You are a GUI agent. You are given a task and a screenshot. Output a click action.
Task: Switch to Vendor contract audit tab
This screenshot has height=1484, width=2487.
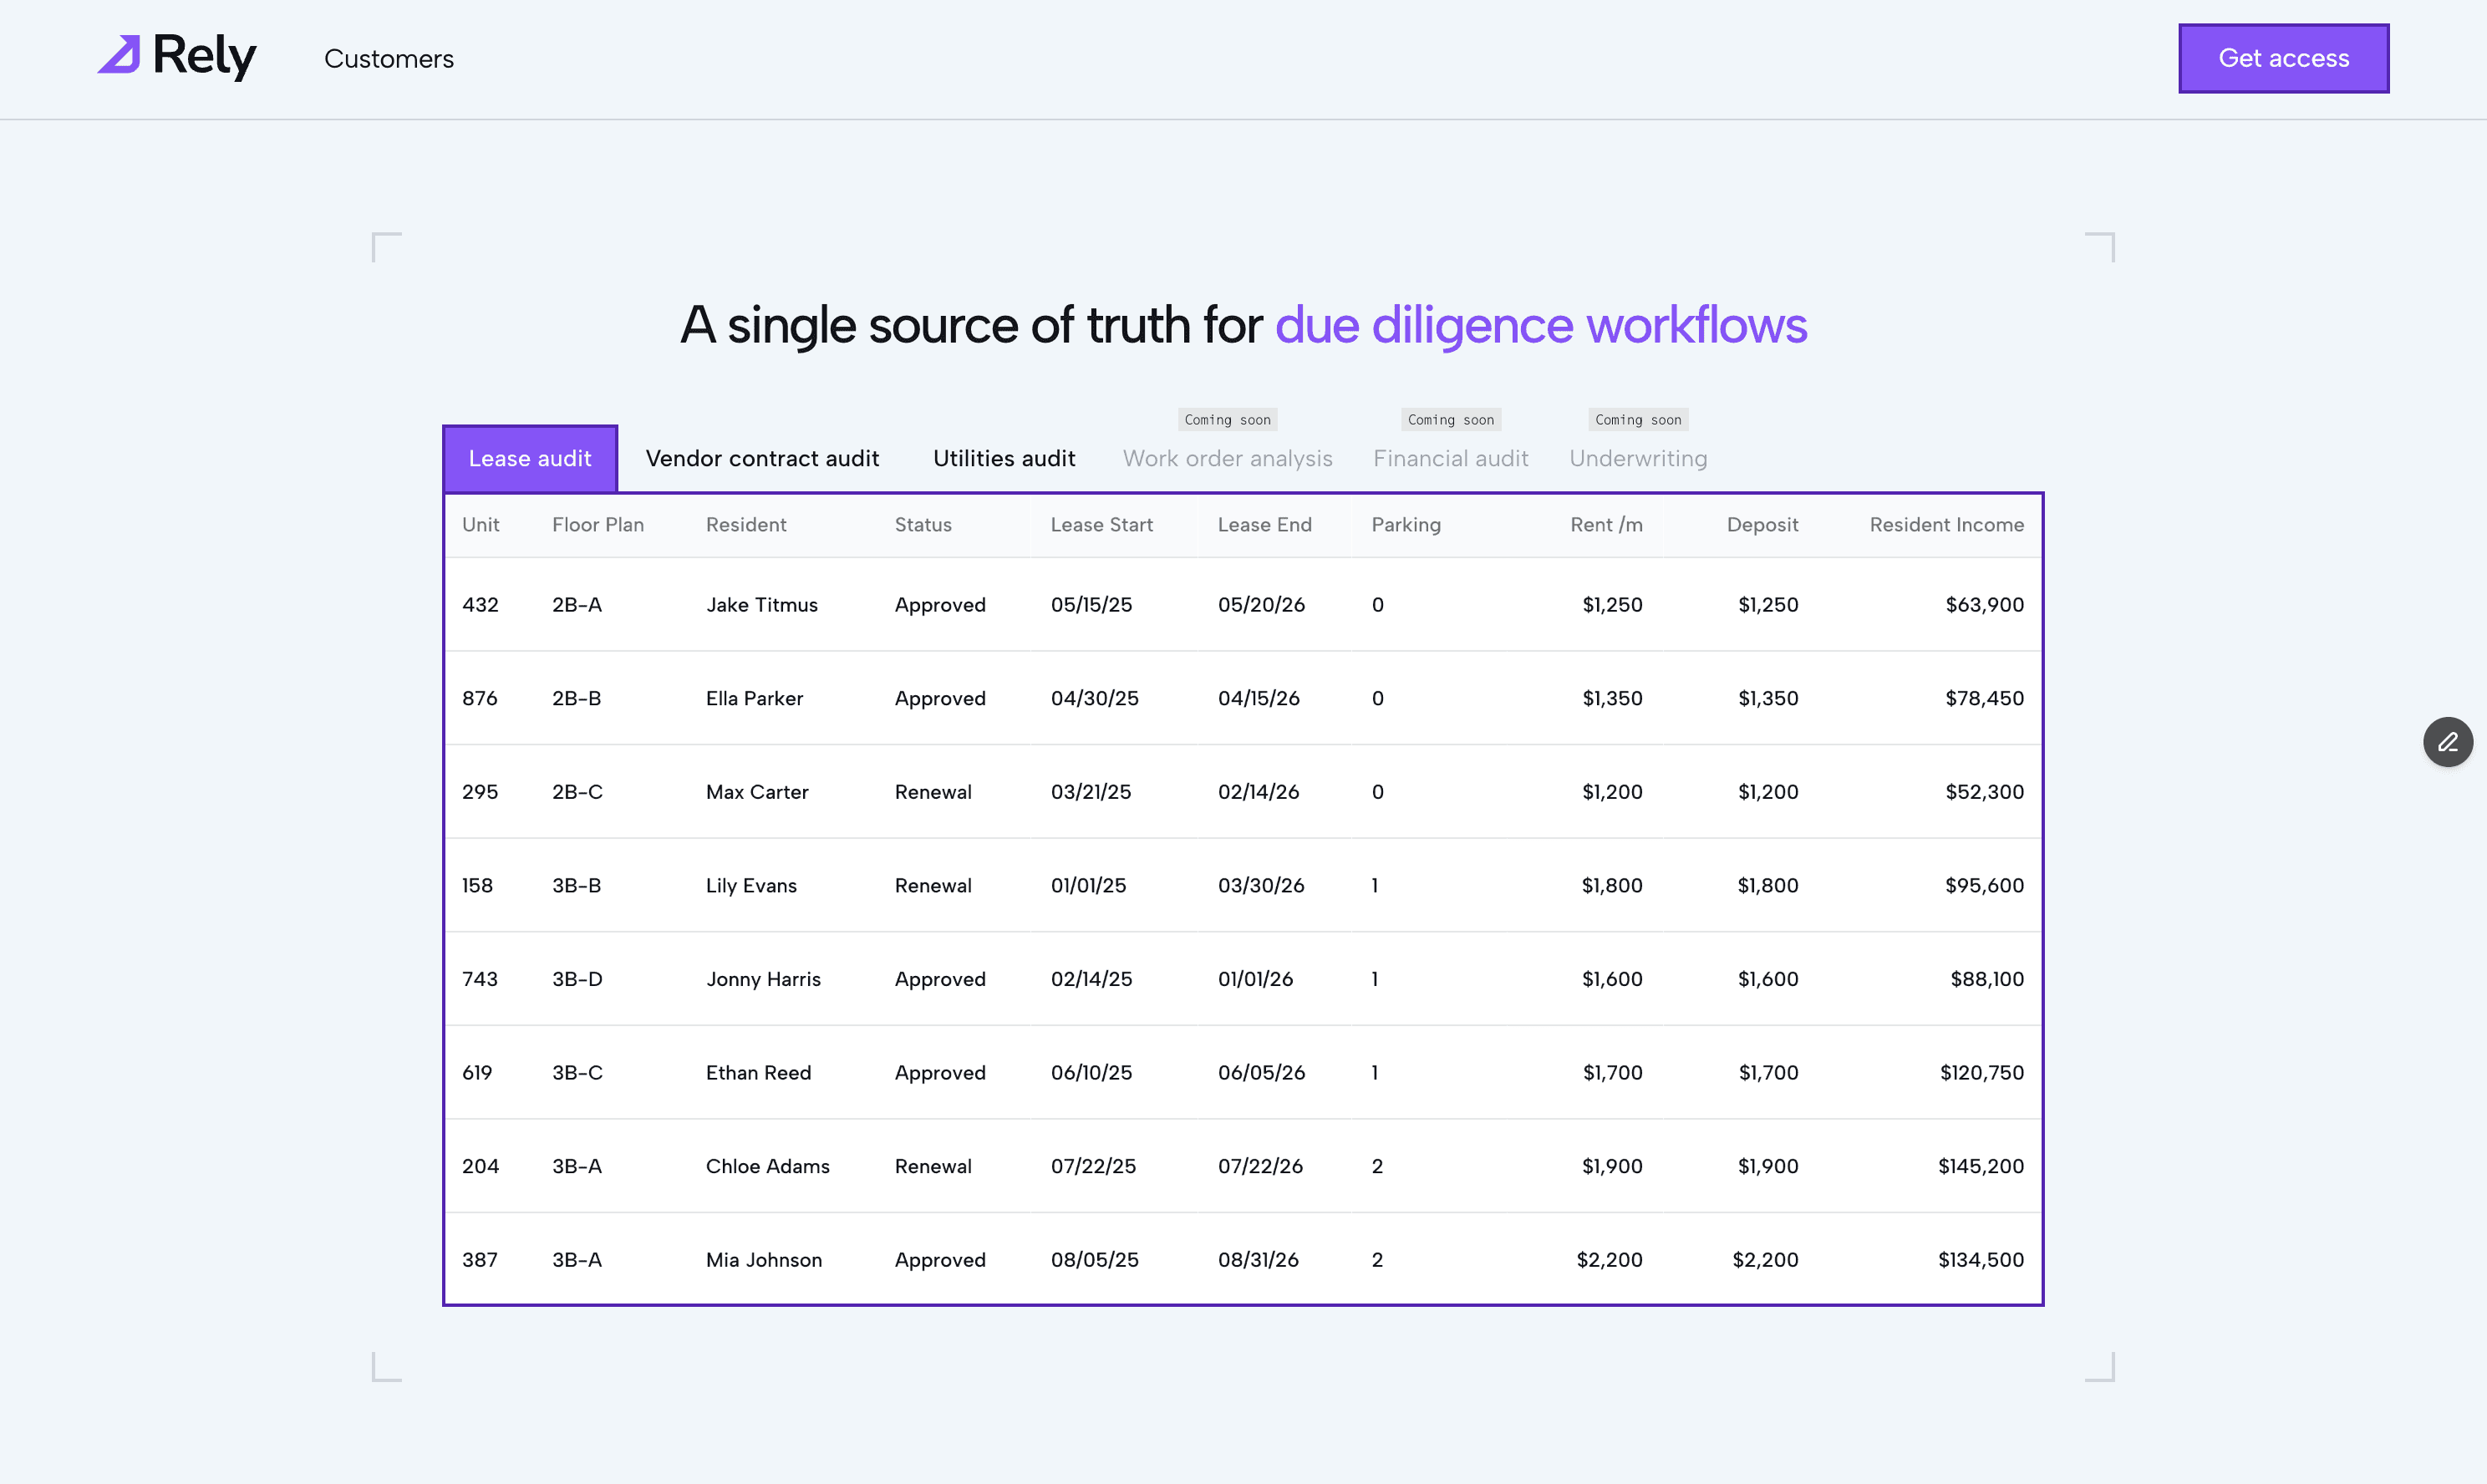click(762, 459)
